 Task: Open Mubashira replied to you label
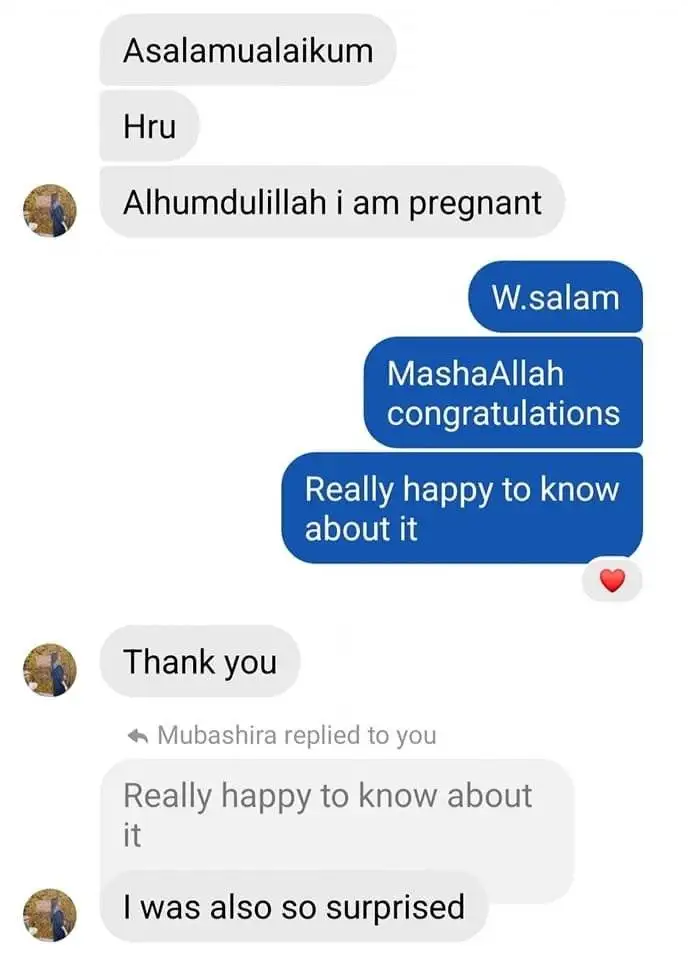(282, 735)
